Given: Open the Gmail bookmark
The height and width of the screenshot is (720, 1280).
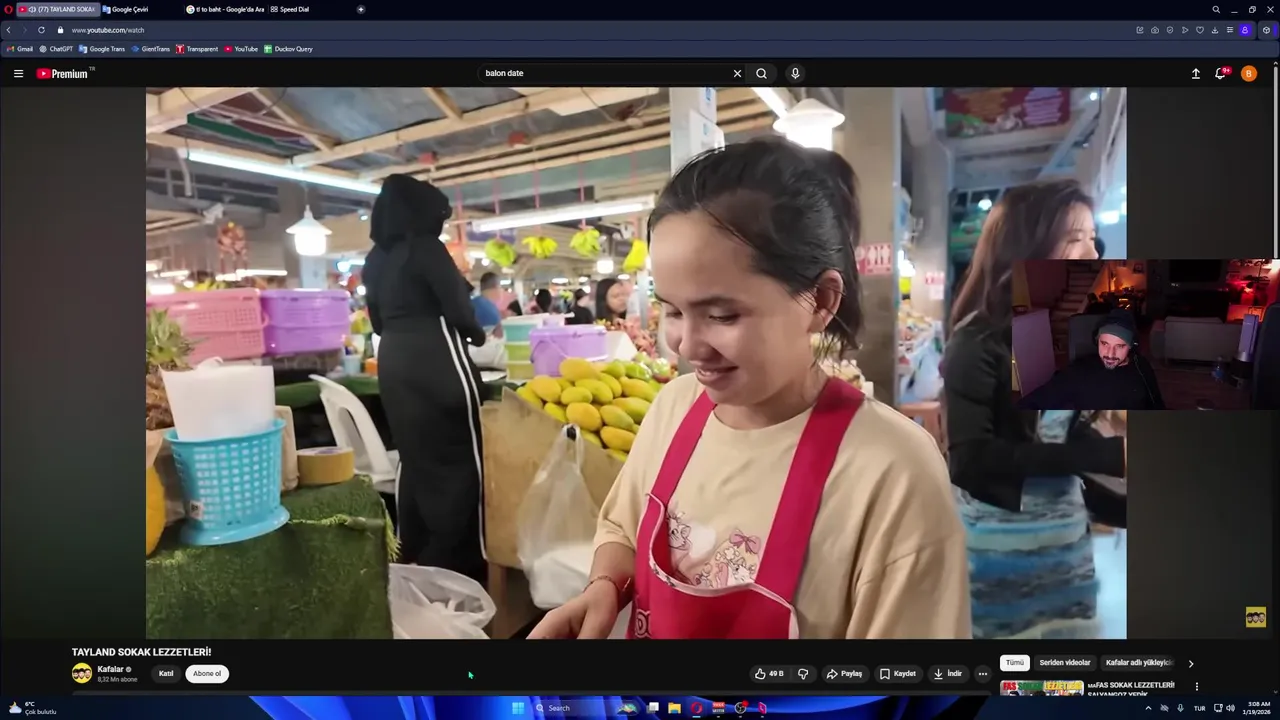Looking at the screenshot, I should [x=20, y=49].
